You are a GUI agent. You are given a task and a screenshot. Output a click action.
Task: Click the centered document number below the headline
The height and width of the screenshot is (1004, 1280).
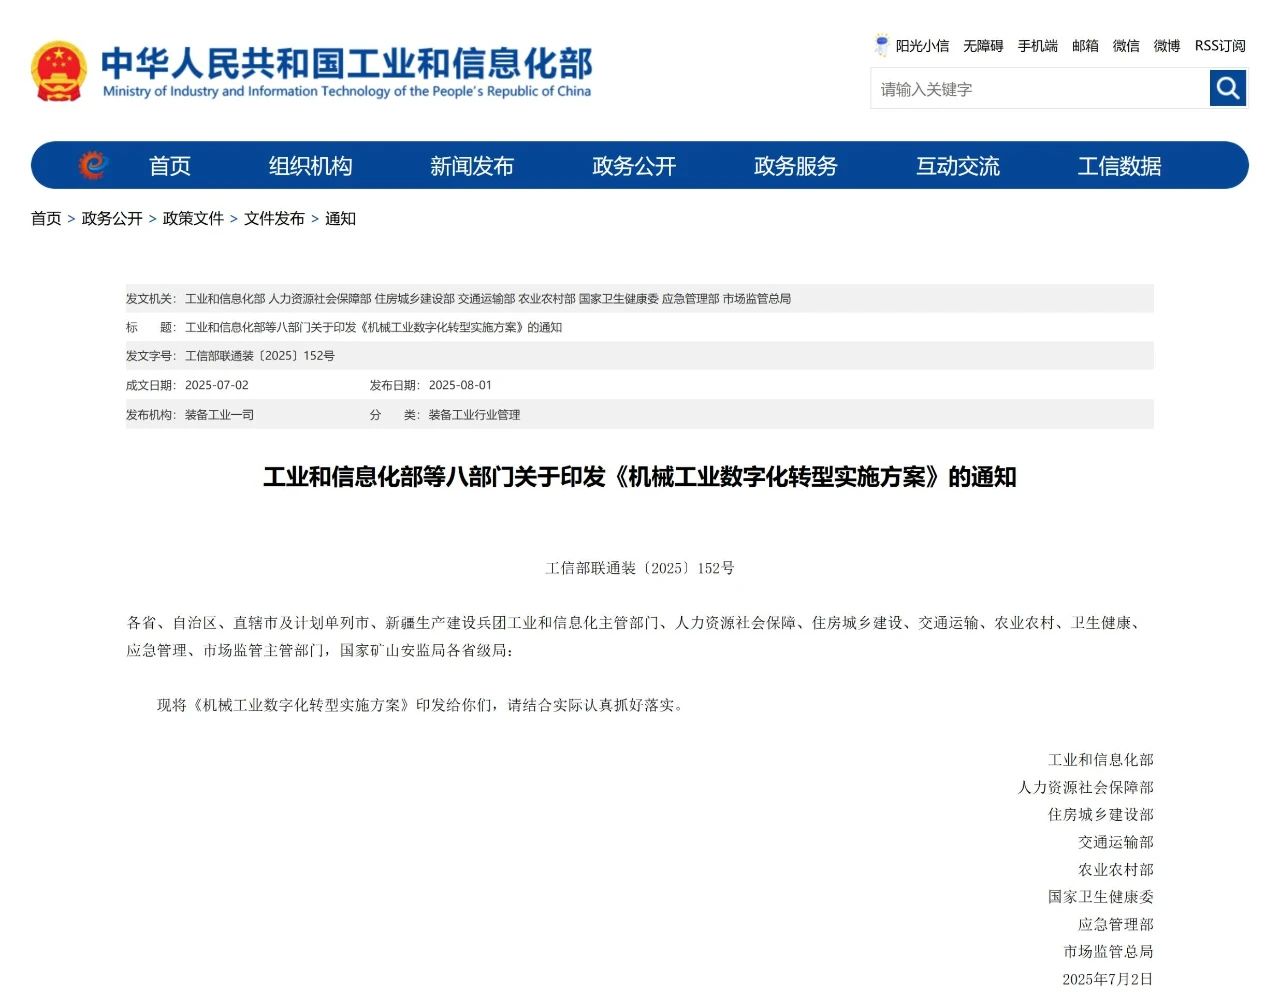[640, 568]
